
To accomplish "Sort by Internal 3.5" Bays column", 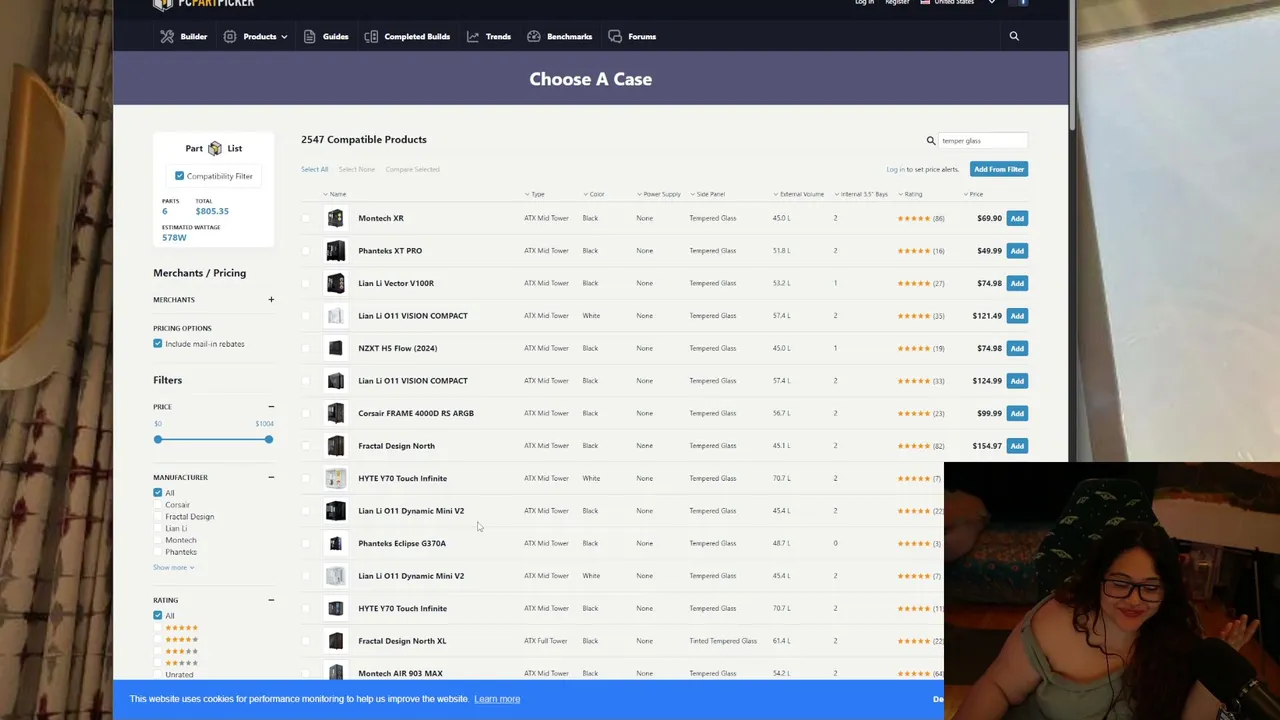I will [x=862, y=194].
